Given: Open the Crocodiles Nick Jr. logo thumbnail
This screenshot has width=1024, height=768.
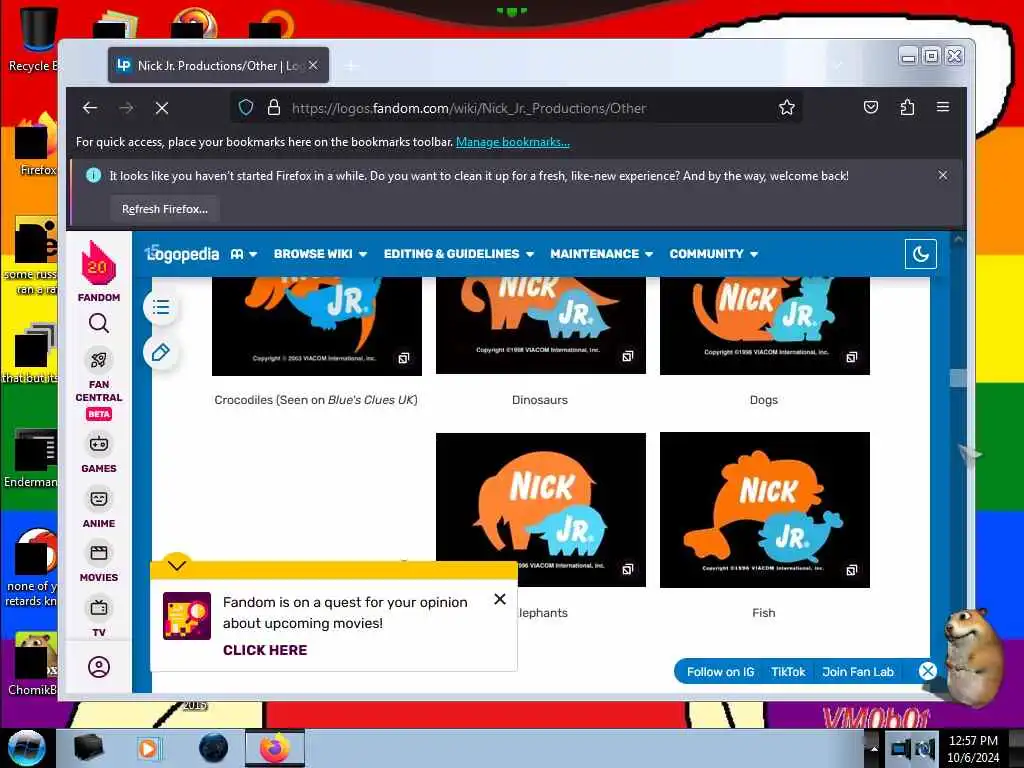Looking at the screenshot, I should tap(317, 326).
